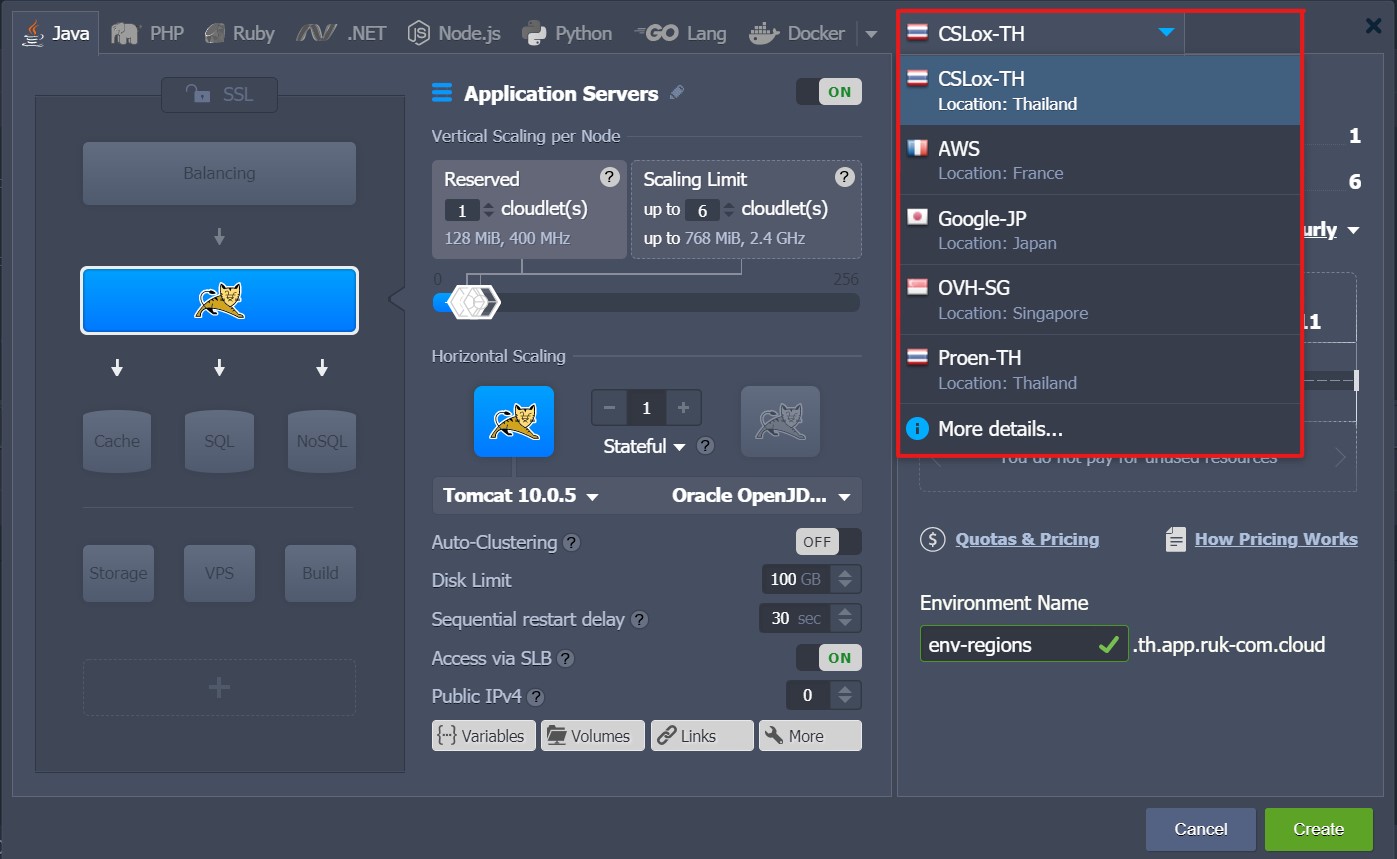Increase horizontal node count
The image size is (1397, 859).
683,408
